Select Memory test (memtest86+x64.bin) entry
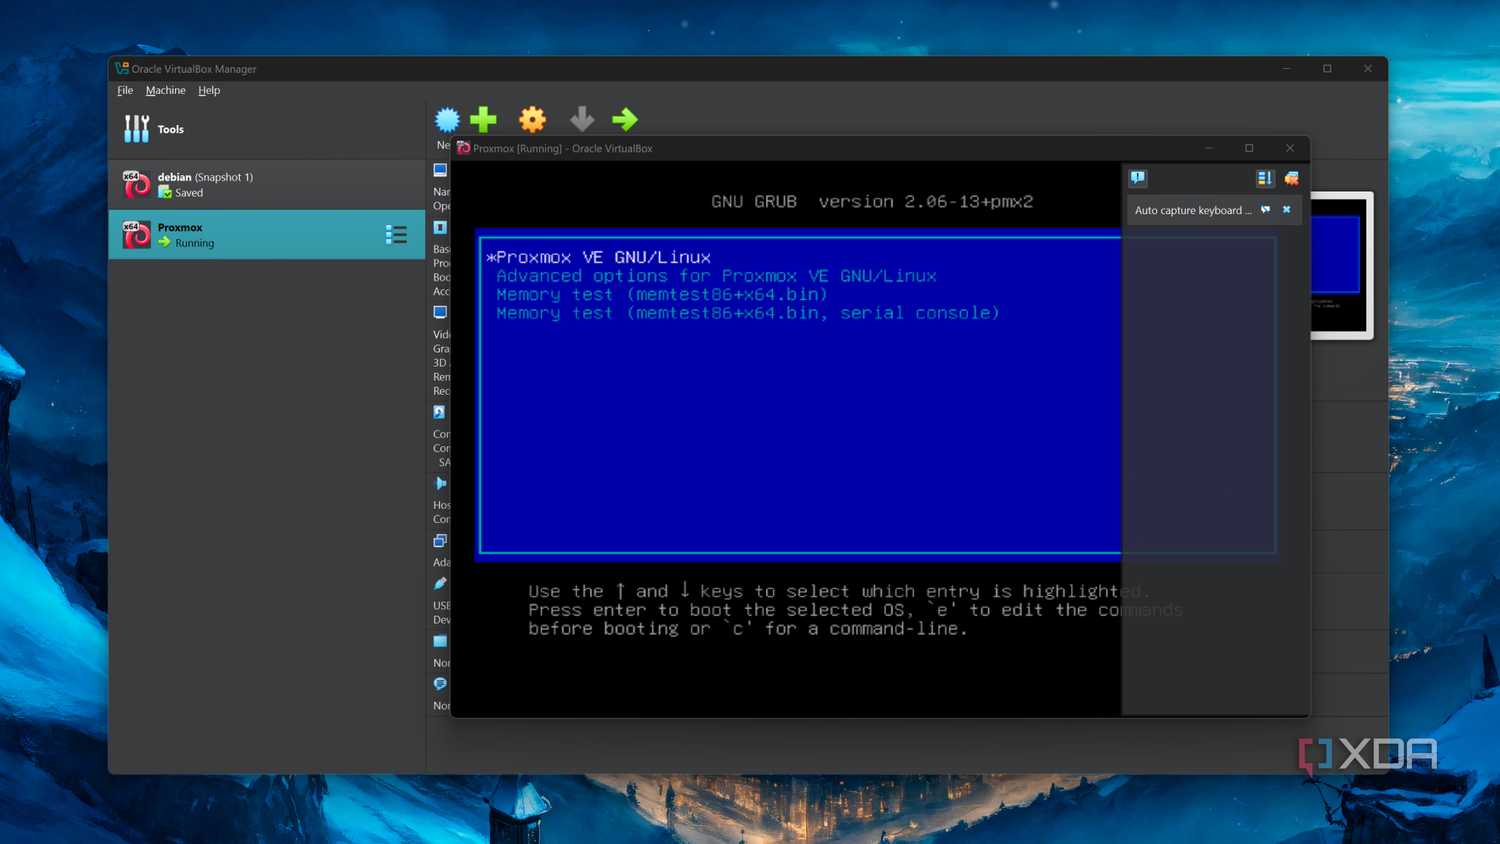Image resolution: width=1500 pixels, height=844 pixels. click(x=662, y=295)
